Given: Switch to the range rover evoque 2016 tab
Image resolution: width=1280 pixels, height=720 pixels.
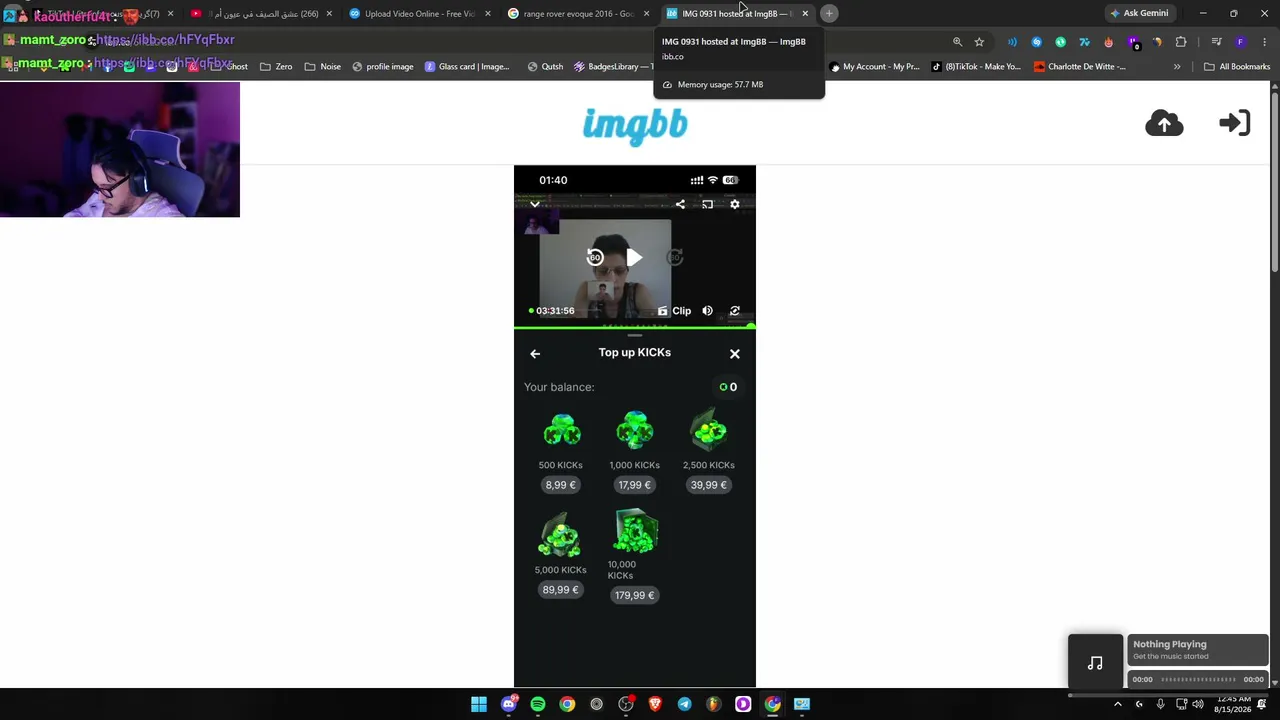Looking at the screenshot, I should point(578,14).
